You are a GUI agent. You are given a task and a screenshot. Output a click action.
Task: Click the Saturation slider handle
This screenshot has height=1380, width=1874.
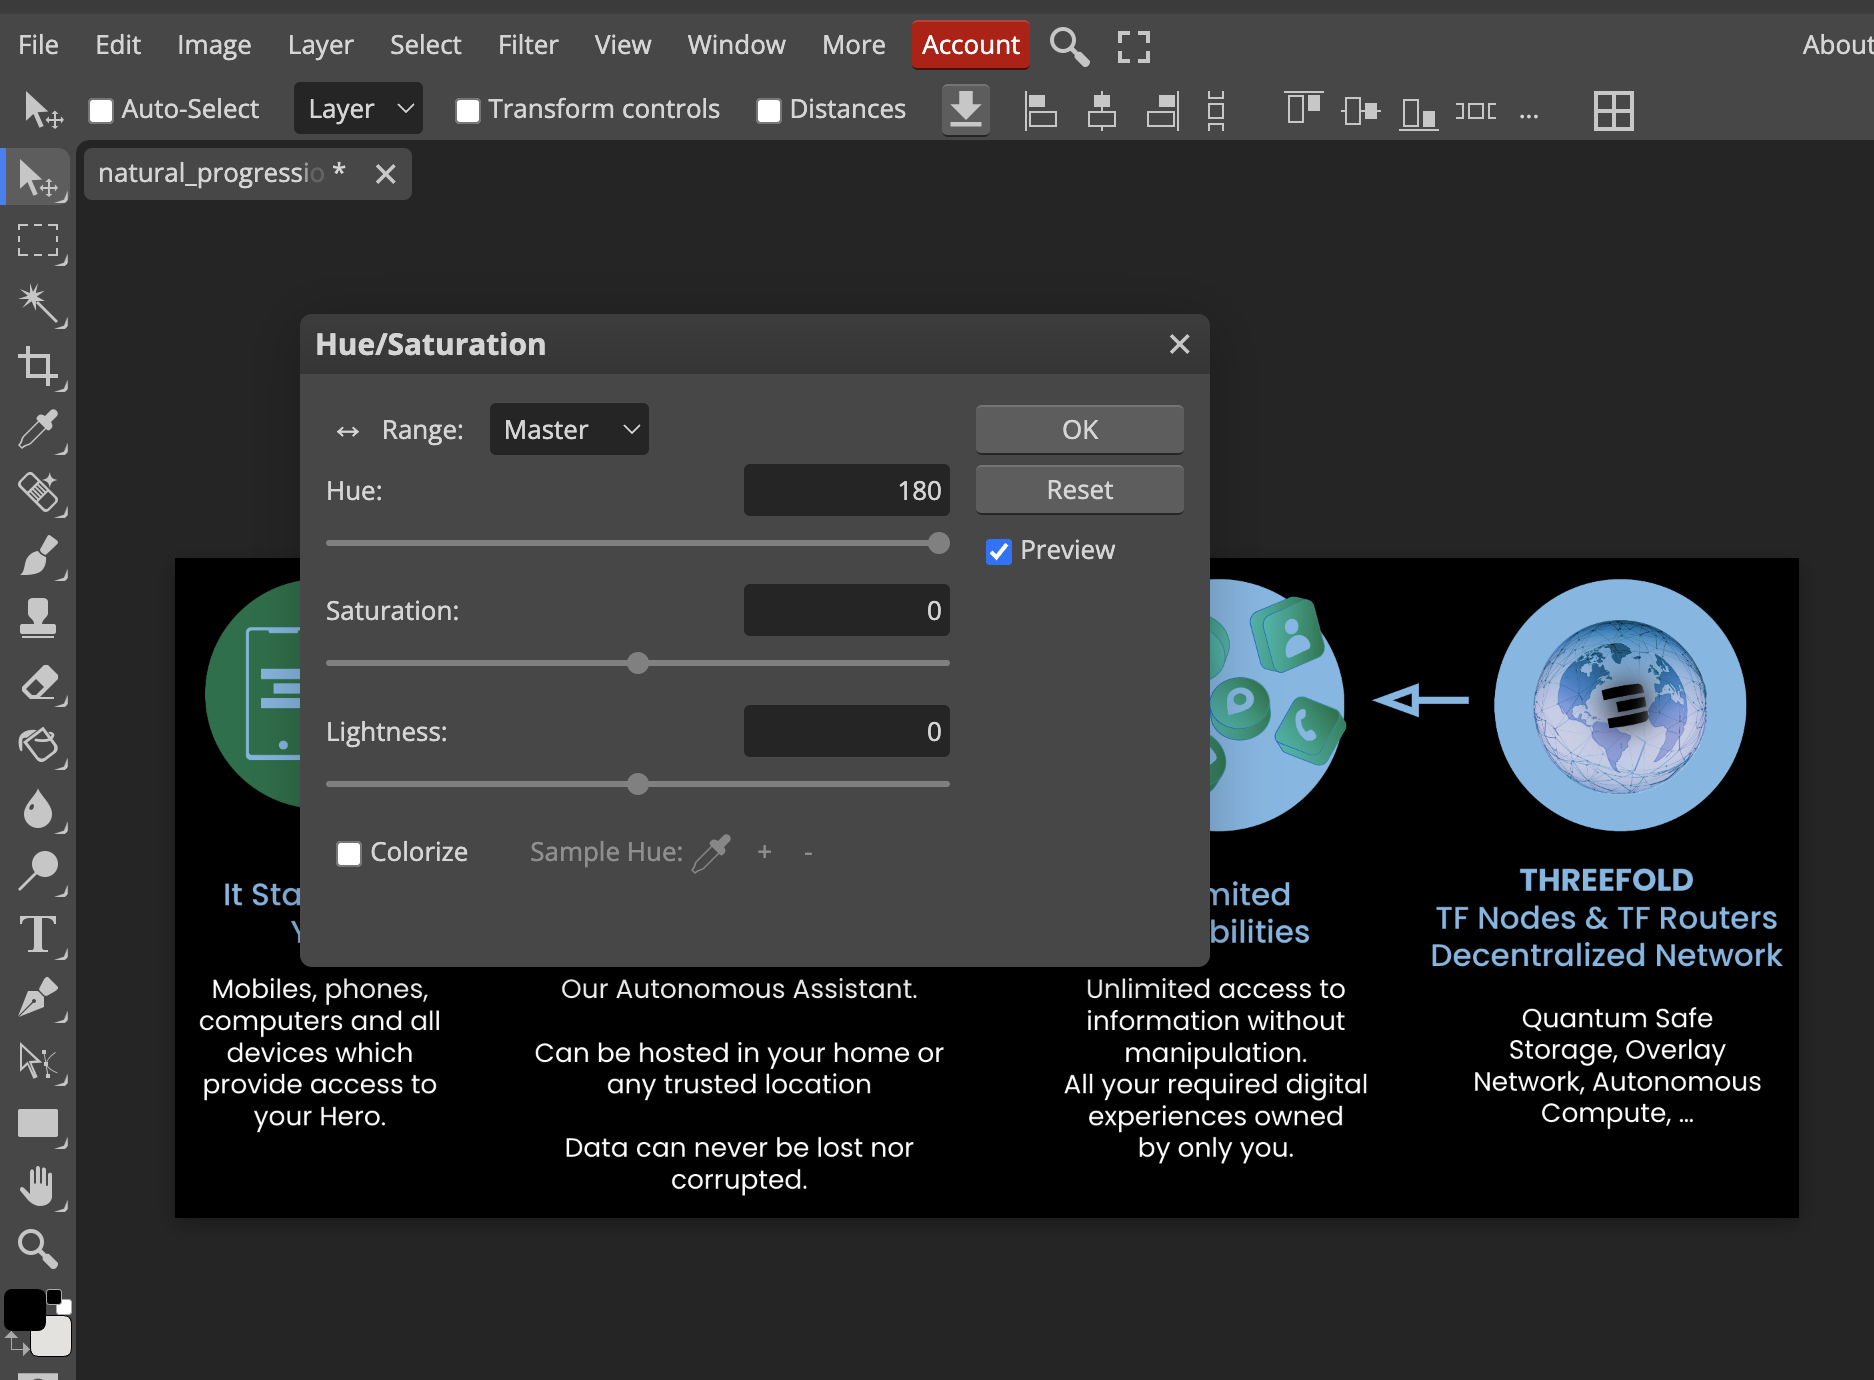point(638,663)
